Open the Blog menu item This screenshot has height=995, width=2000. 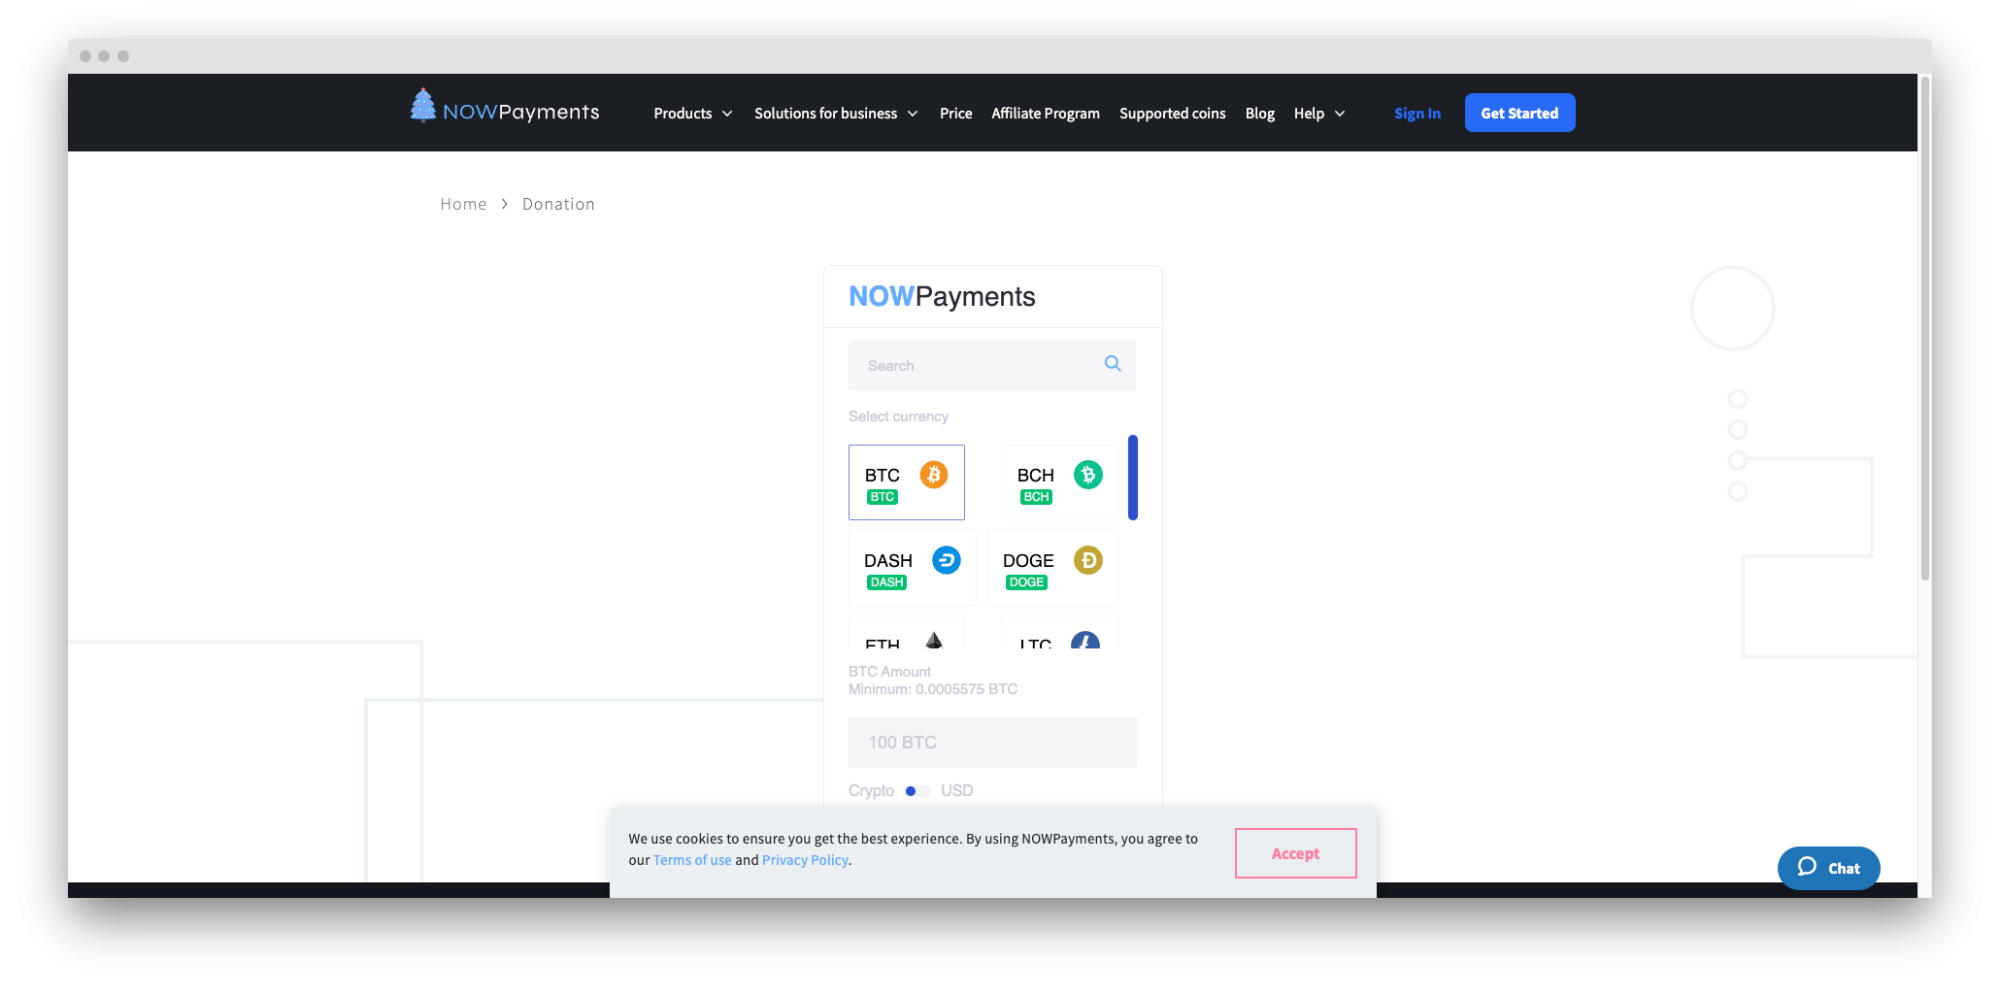pos(1259,113)
